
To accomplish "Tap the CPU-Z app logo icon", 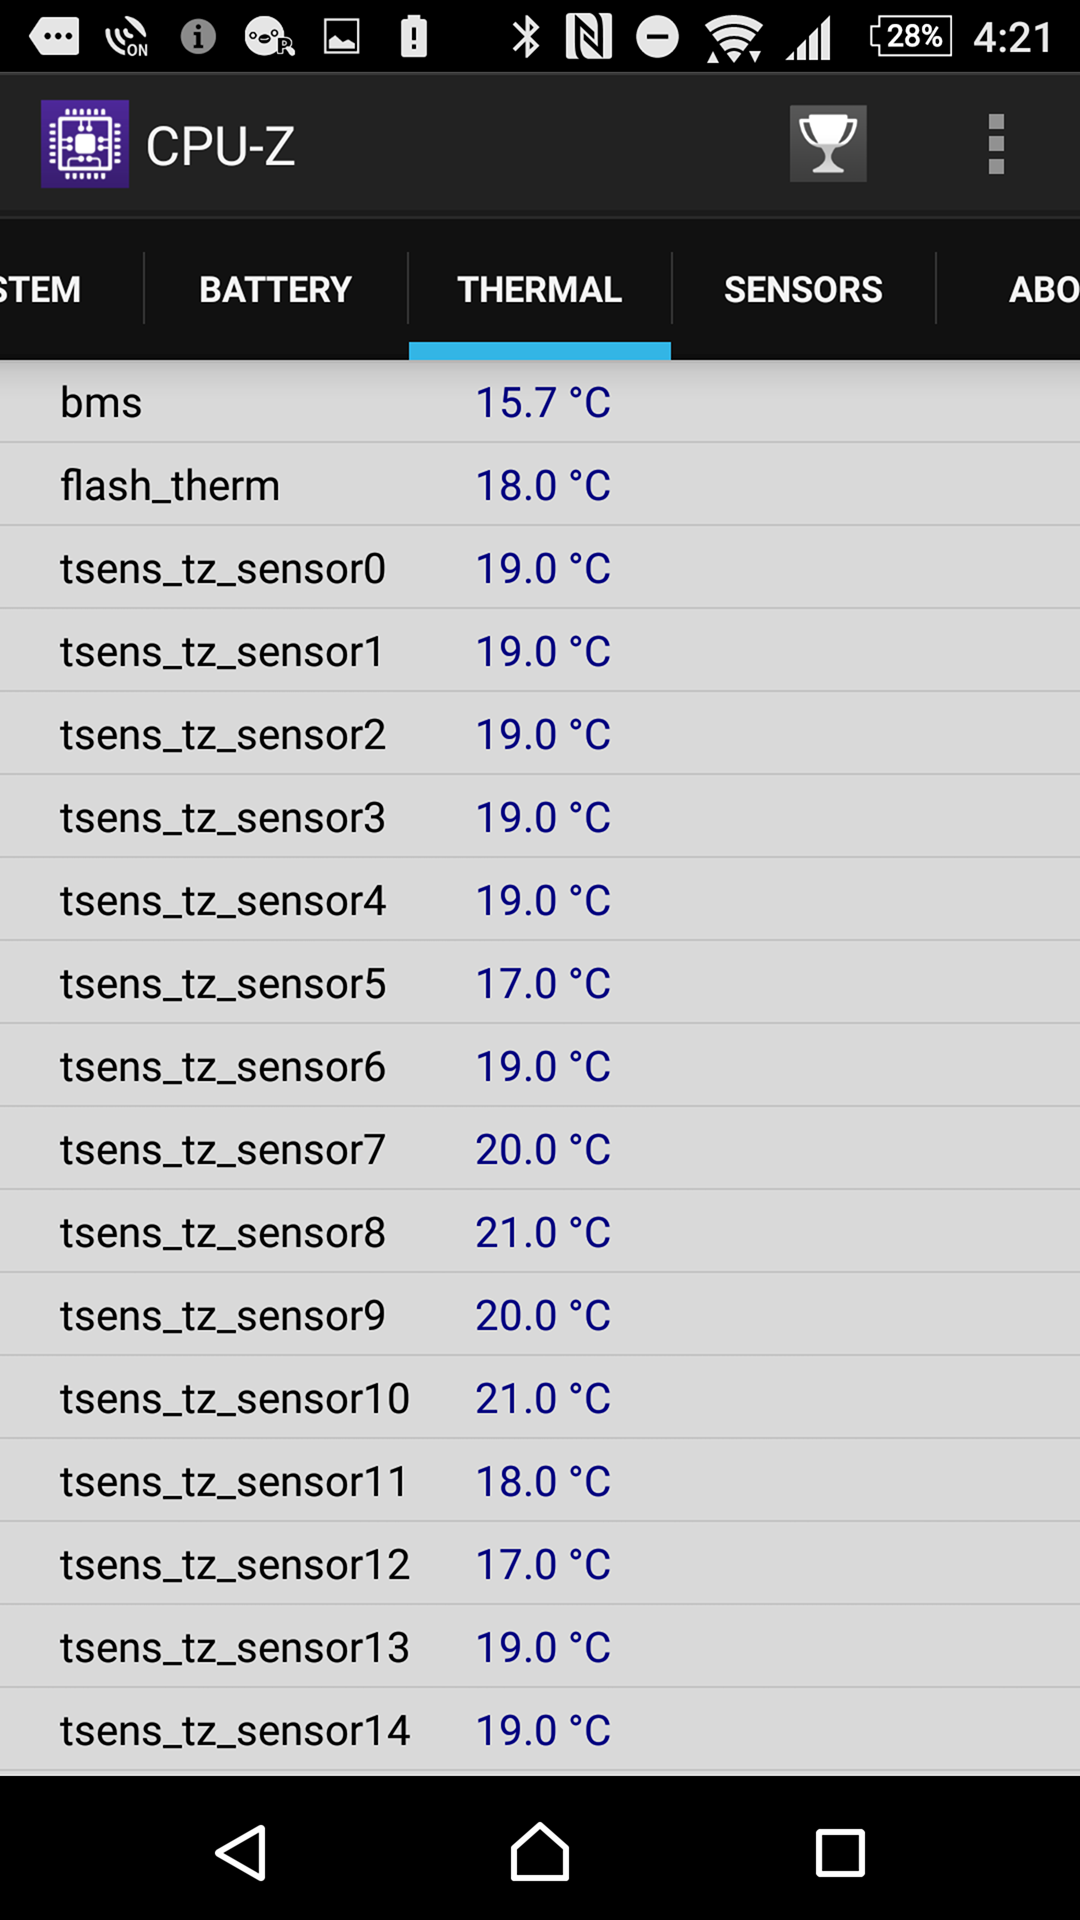I will pos(85,144).
